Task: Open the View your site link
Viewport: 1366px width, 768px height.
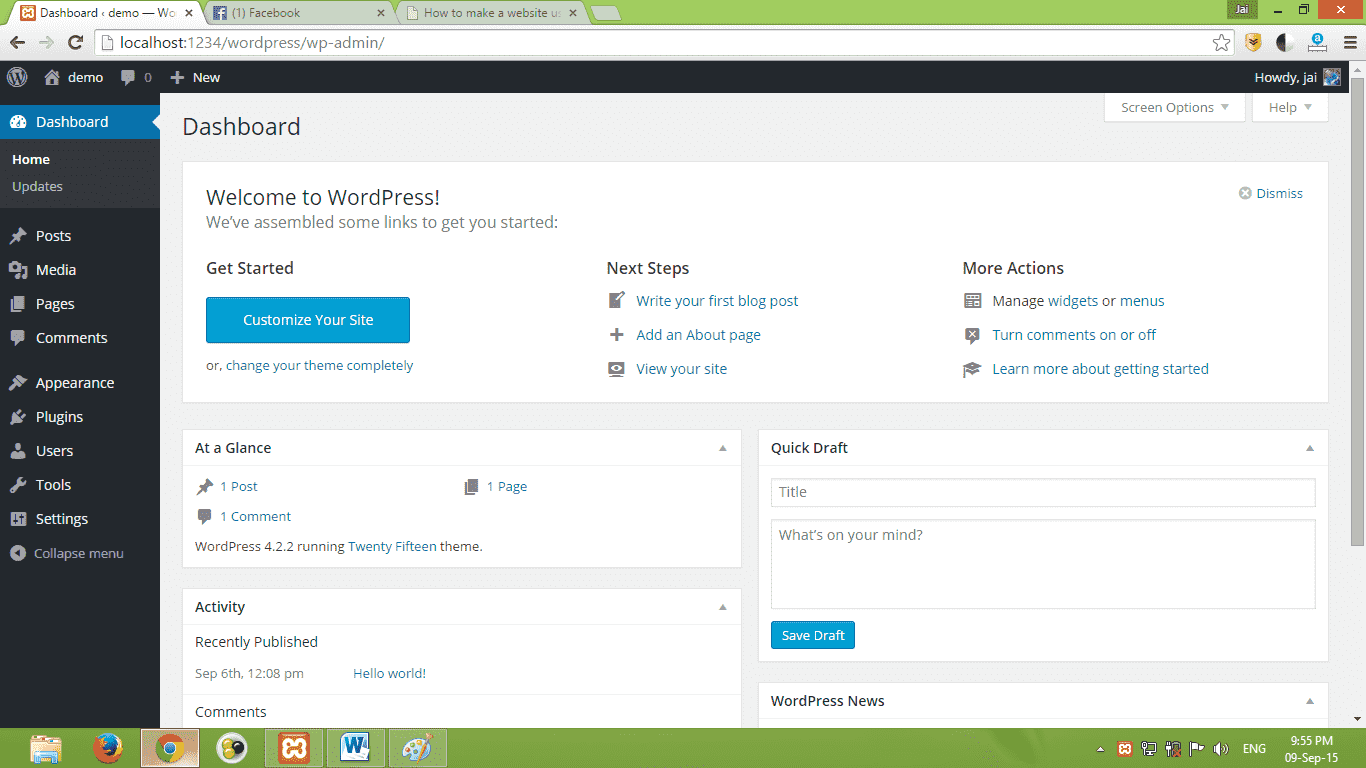Action: [681, 369]
